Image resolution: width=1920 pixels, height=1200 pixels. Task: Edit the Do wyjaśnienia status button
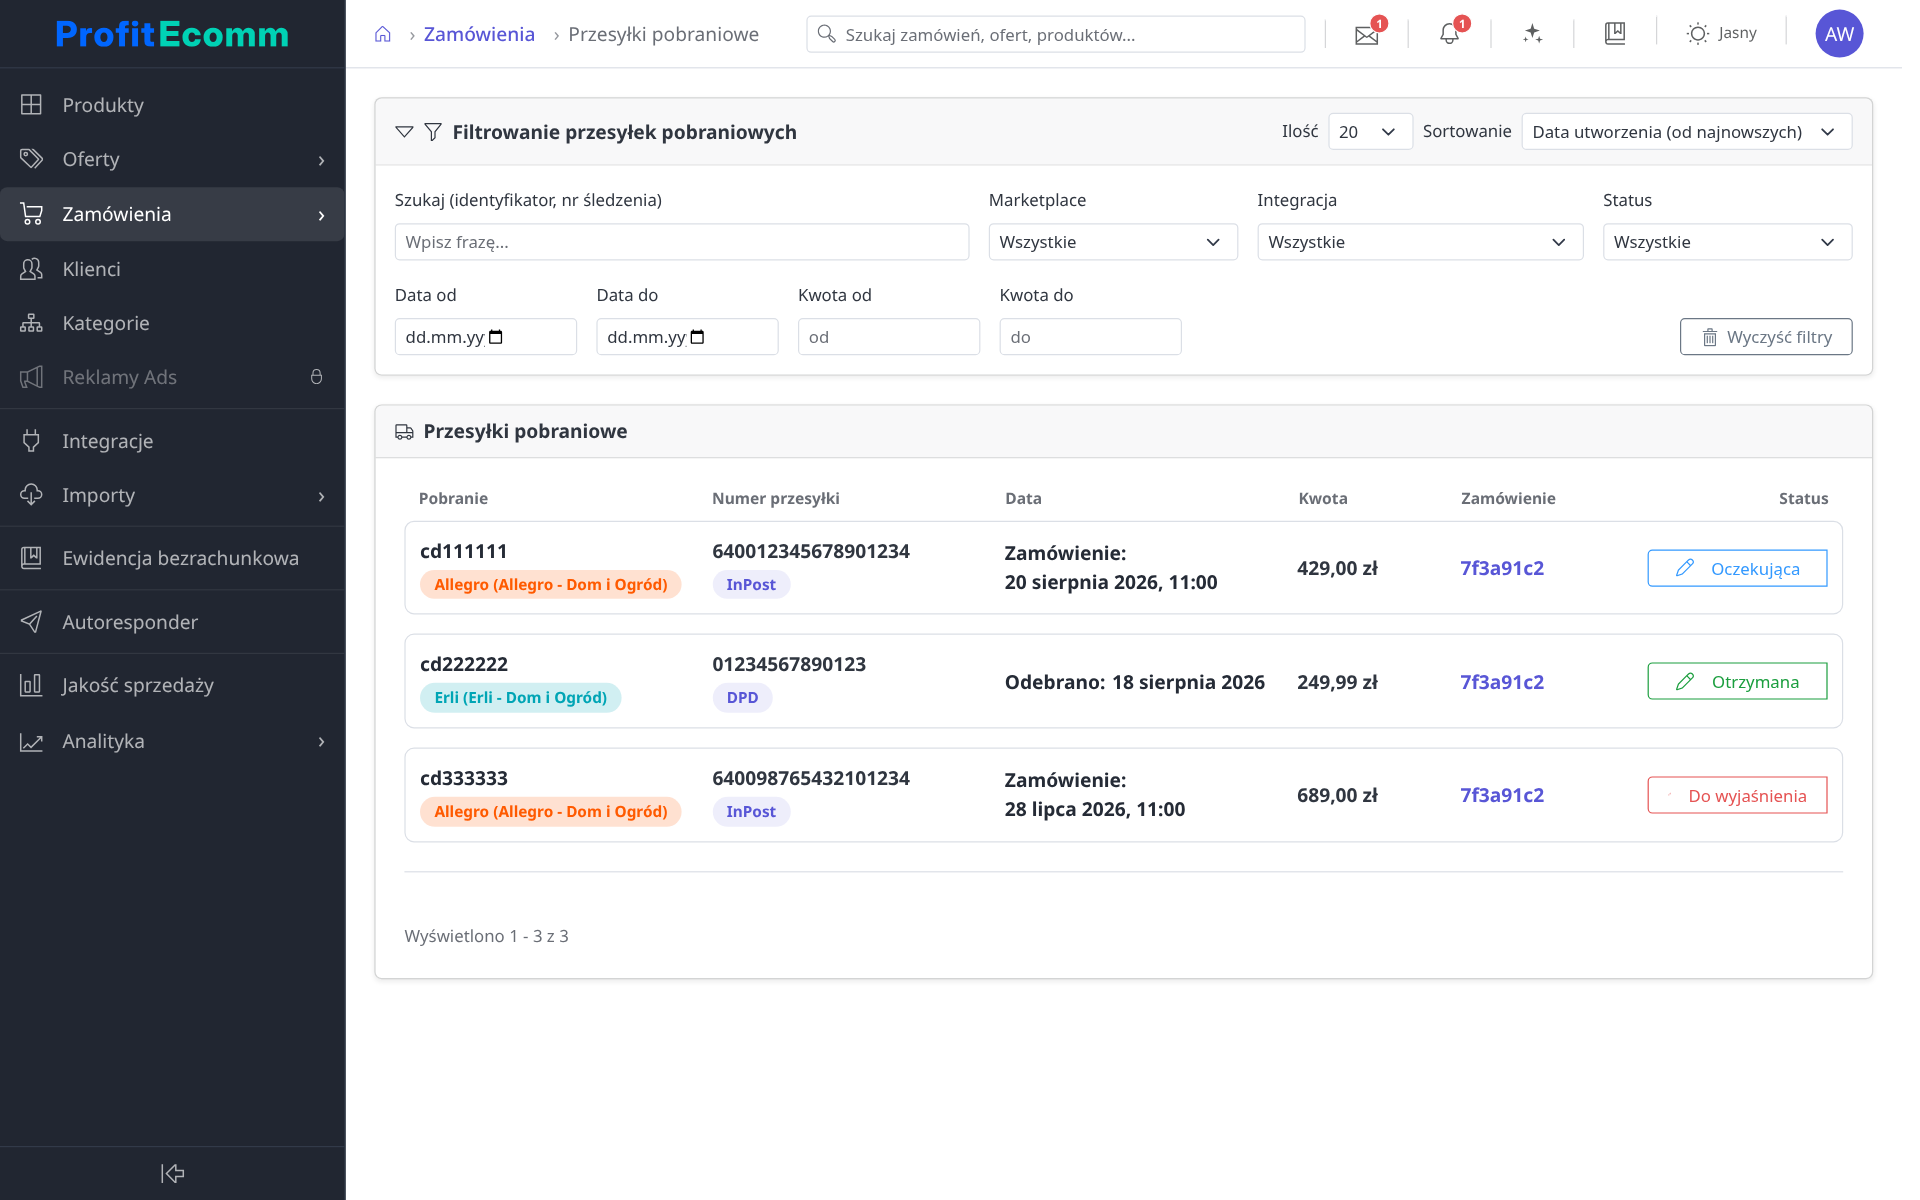tap(1736, 796)
